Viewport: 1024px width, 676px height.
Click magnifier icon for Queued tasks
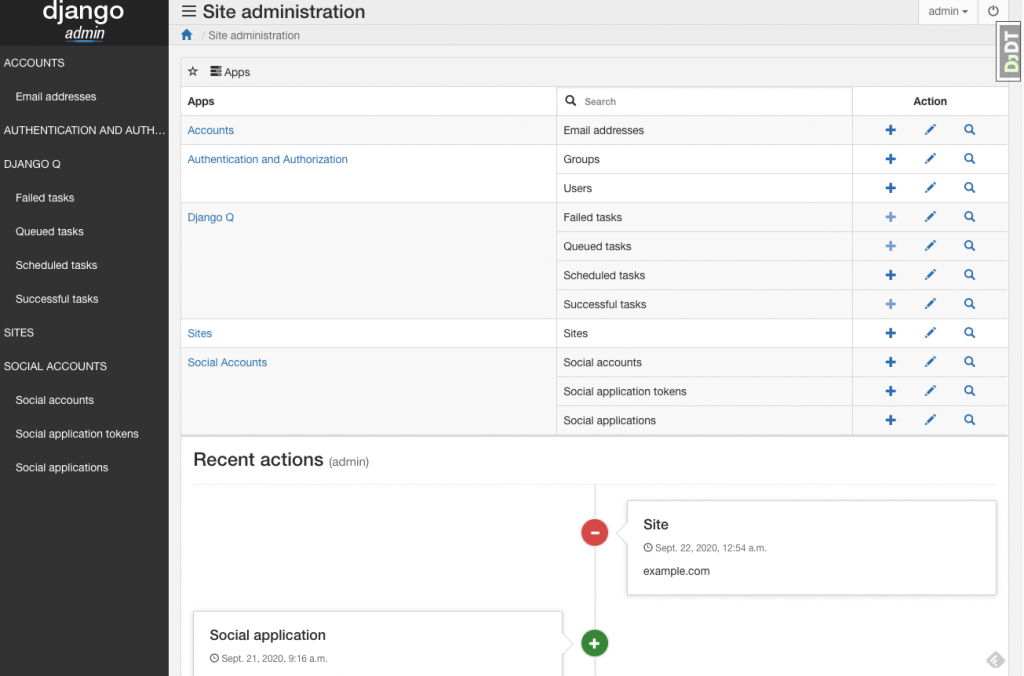coord(969,246)
